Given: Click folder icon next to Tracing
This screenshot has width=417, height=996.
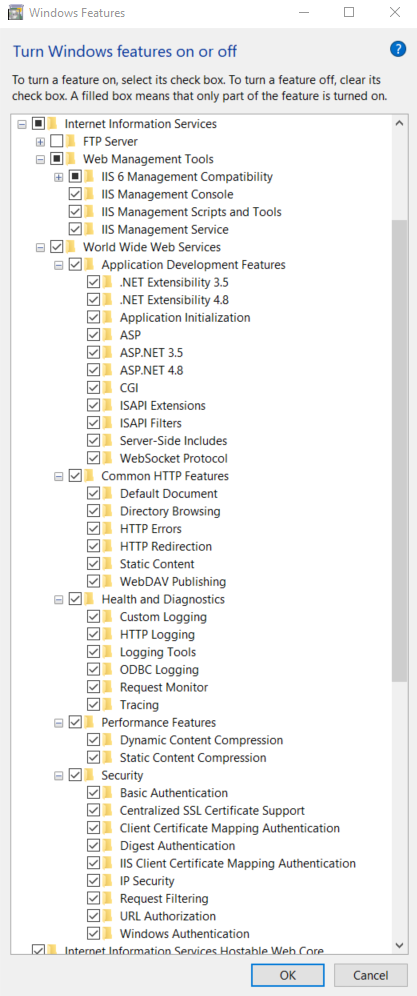Looking at the screenshot, I should click(107, 704).
